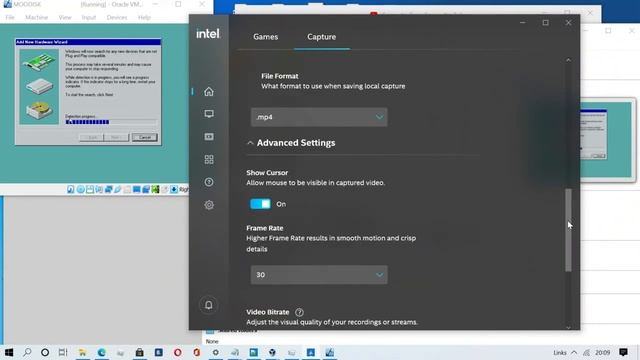Open the Video section in Intel sidebar

[209, 137]
